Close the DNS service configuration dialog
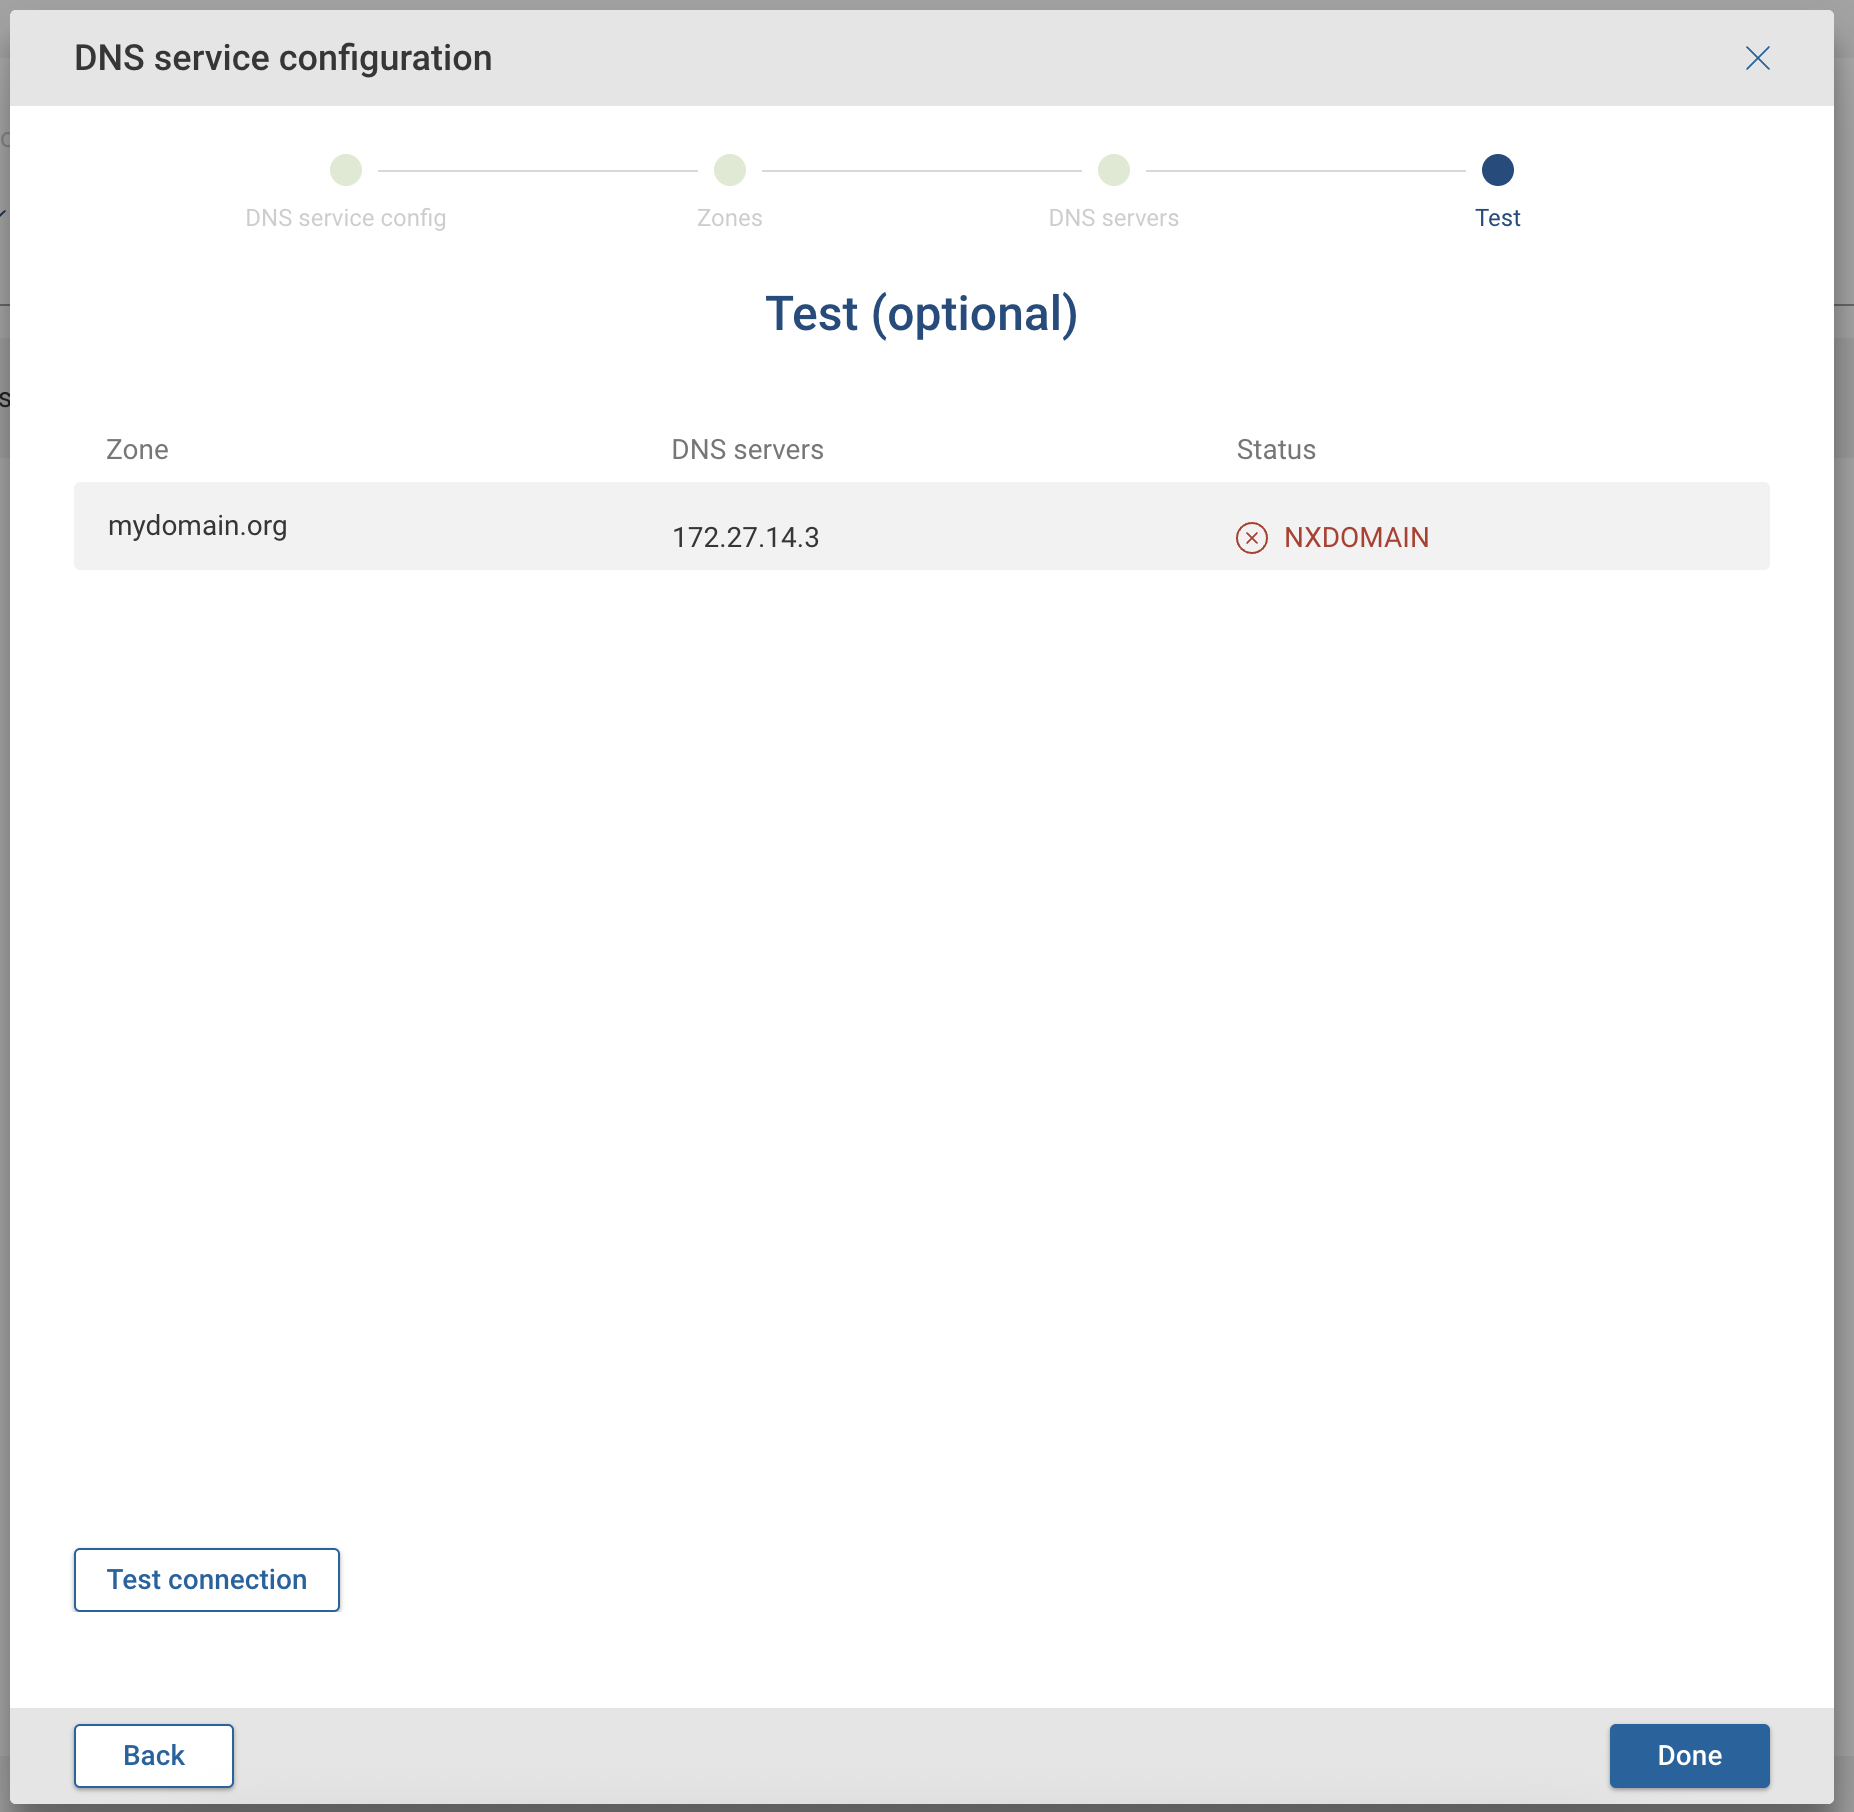This screenshot has width=1854, height=1812. [x=1758, y=58]
